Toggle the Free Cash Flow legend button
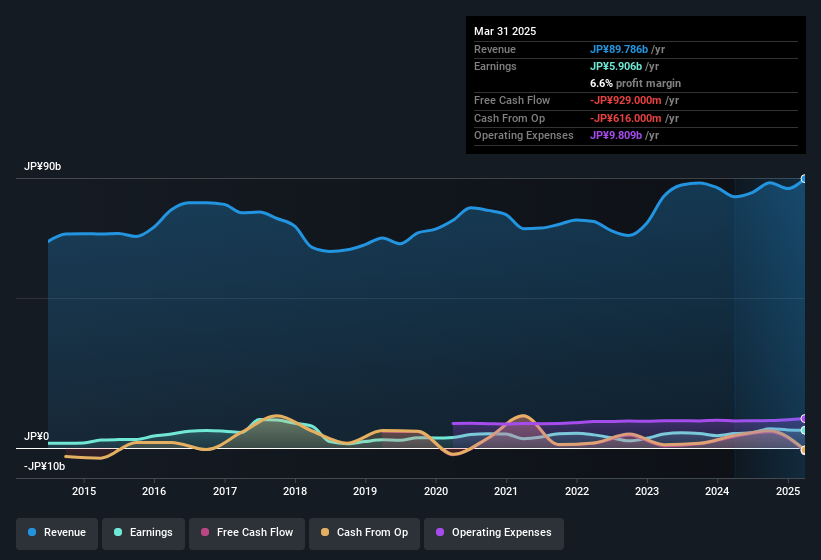This screenshot has height=560, width=821. (247, 533)
